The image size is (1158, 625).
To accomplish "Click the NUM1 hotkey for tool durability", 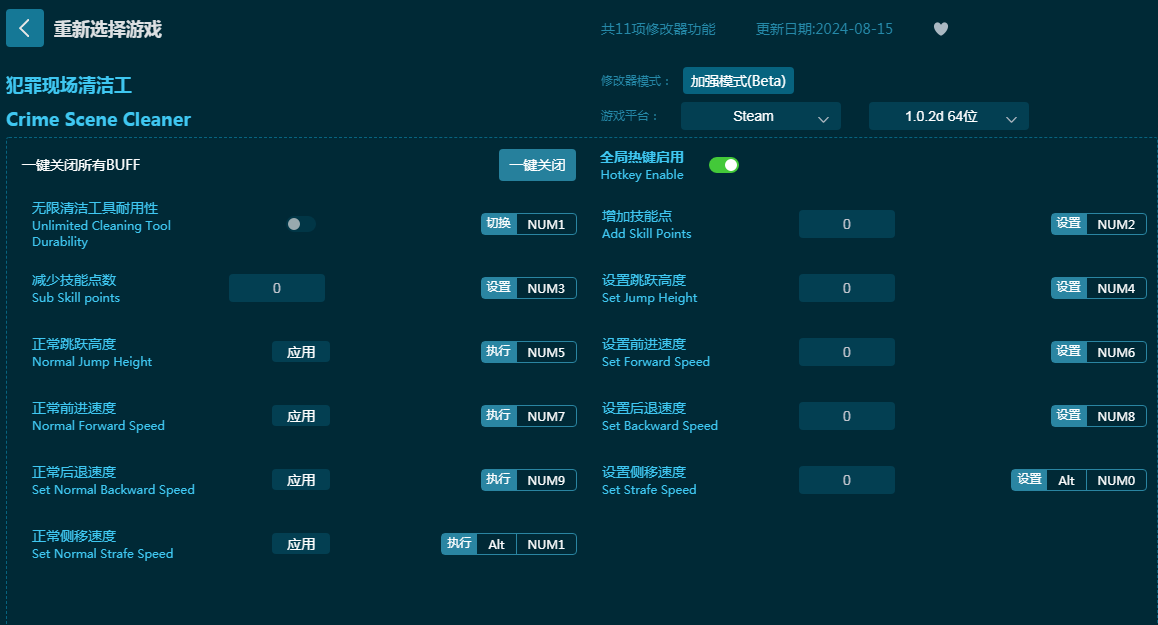I will tap(546, 224).
